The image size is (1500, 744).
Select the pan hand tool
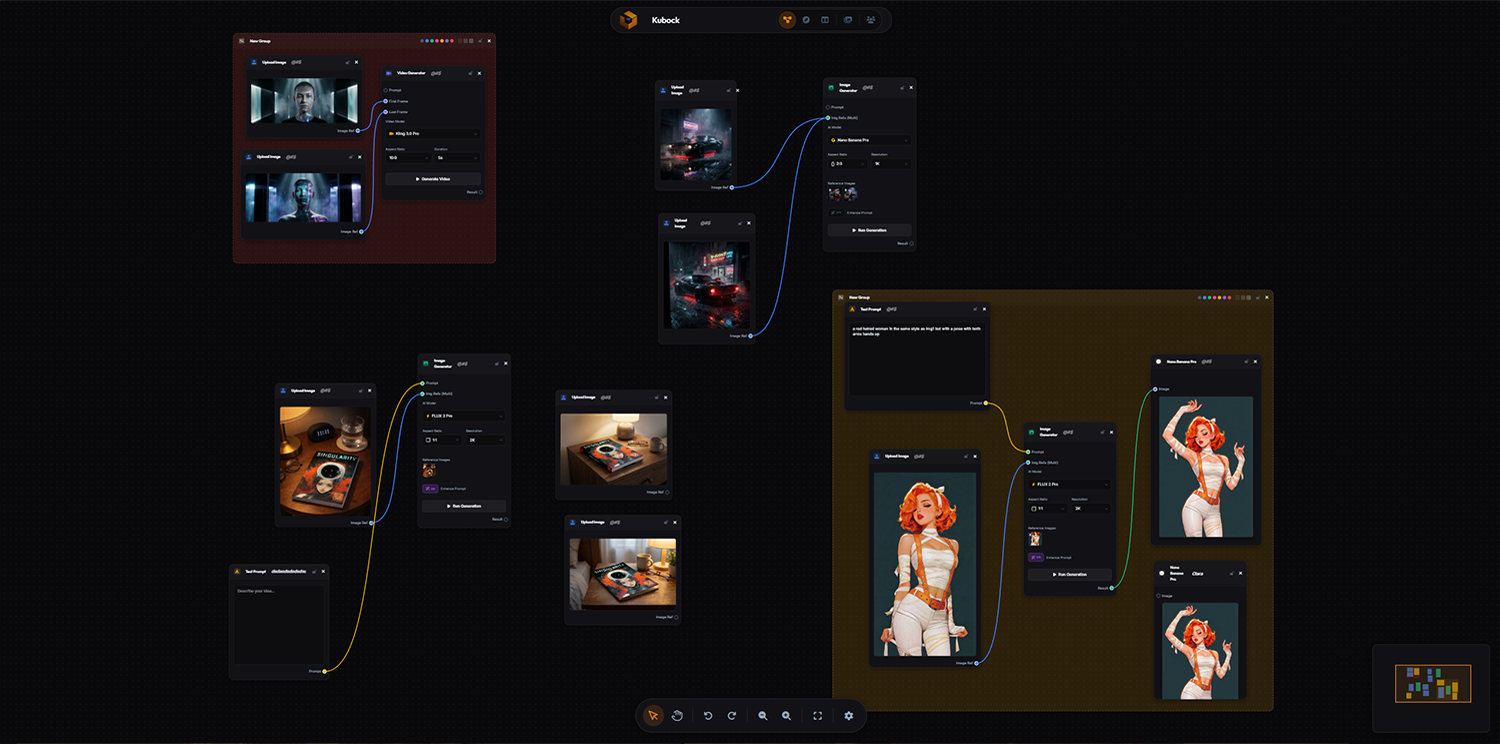point(678,716)
